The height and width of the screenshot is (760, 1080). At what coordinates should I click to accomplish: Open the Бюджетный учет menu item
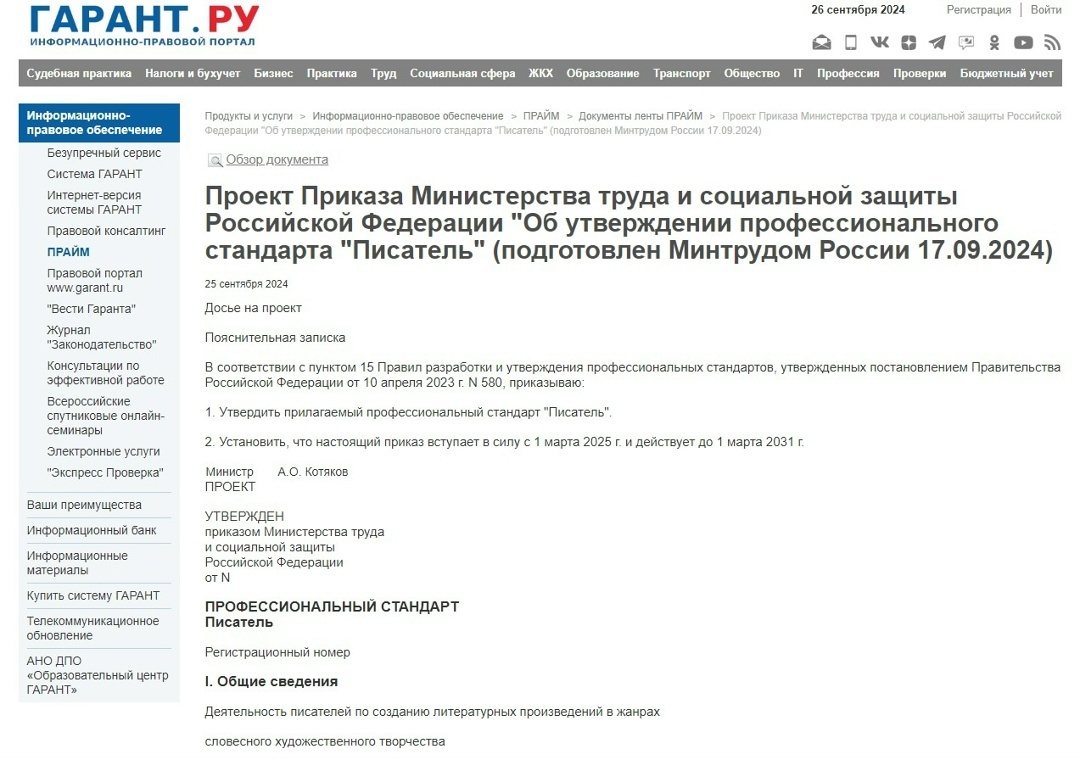pyautogui.click(x=1006, y=73)
